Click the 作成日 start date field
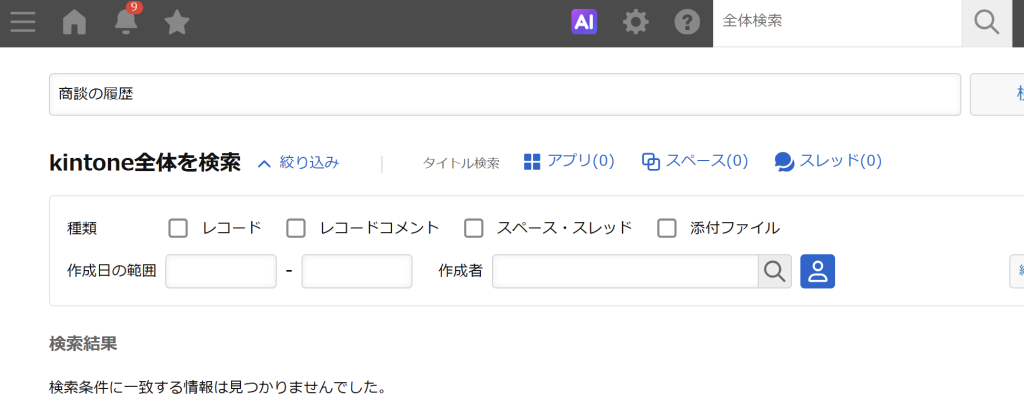Screen dimensions: 1024x419 pyautogui.click(x=221, y=271)
